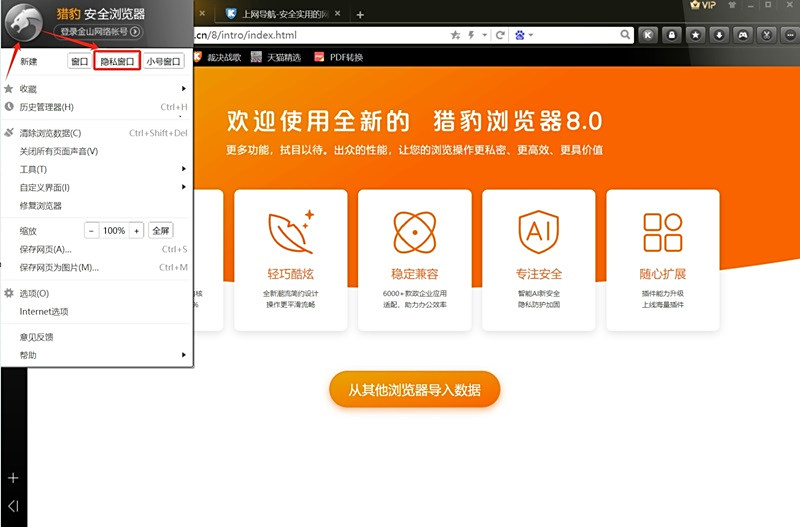Viewport: 800px width, 527px height.
Task: Collapse the sidebar with arrow icon
Action: [x=13, y=506]
